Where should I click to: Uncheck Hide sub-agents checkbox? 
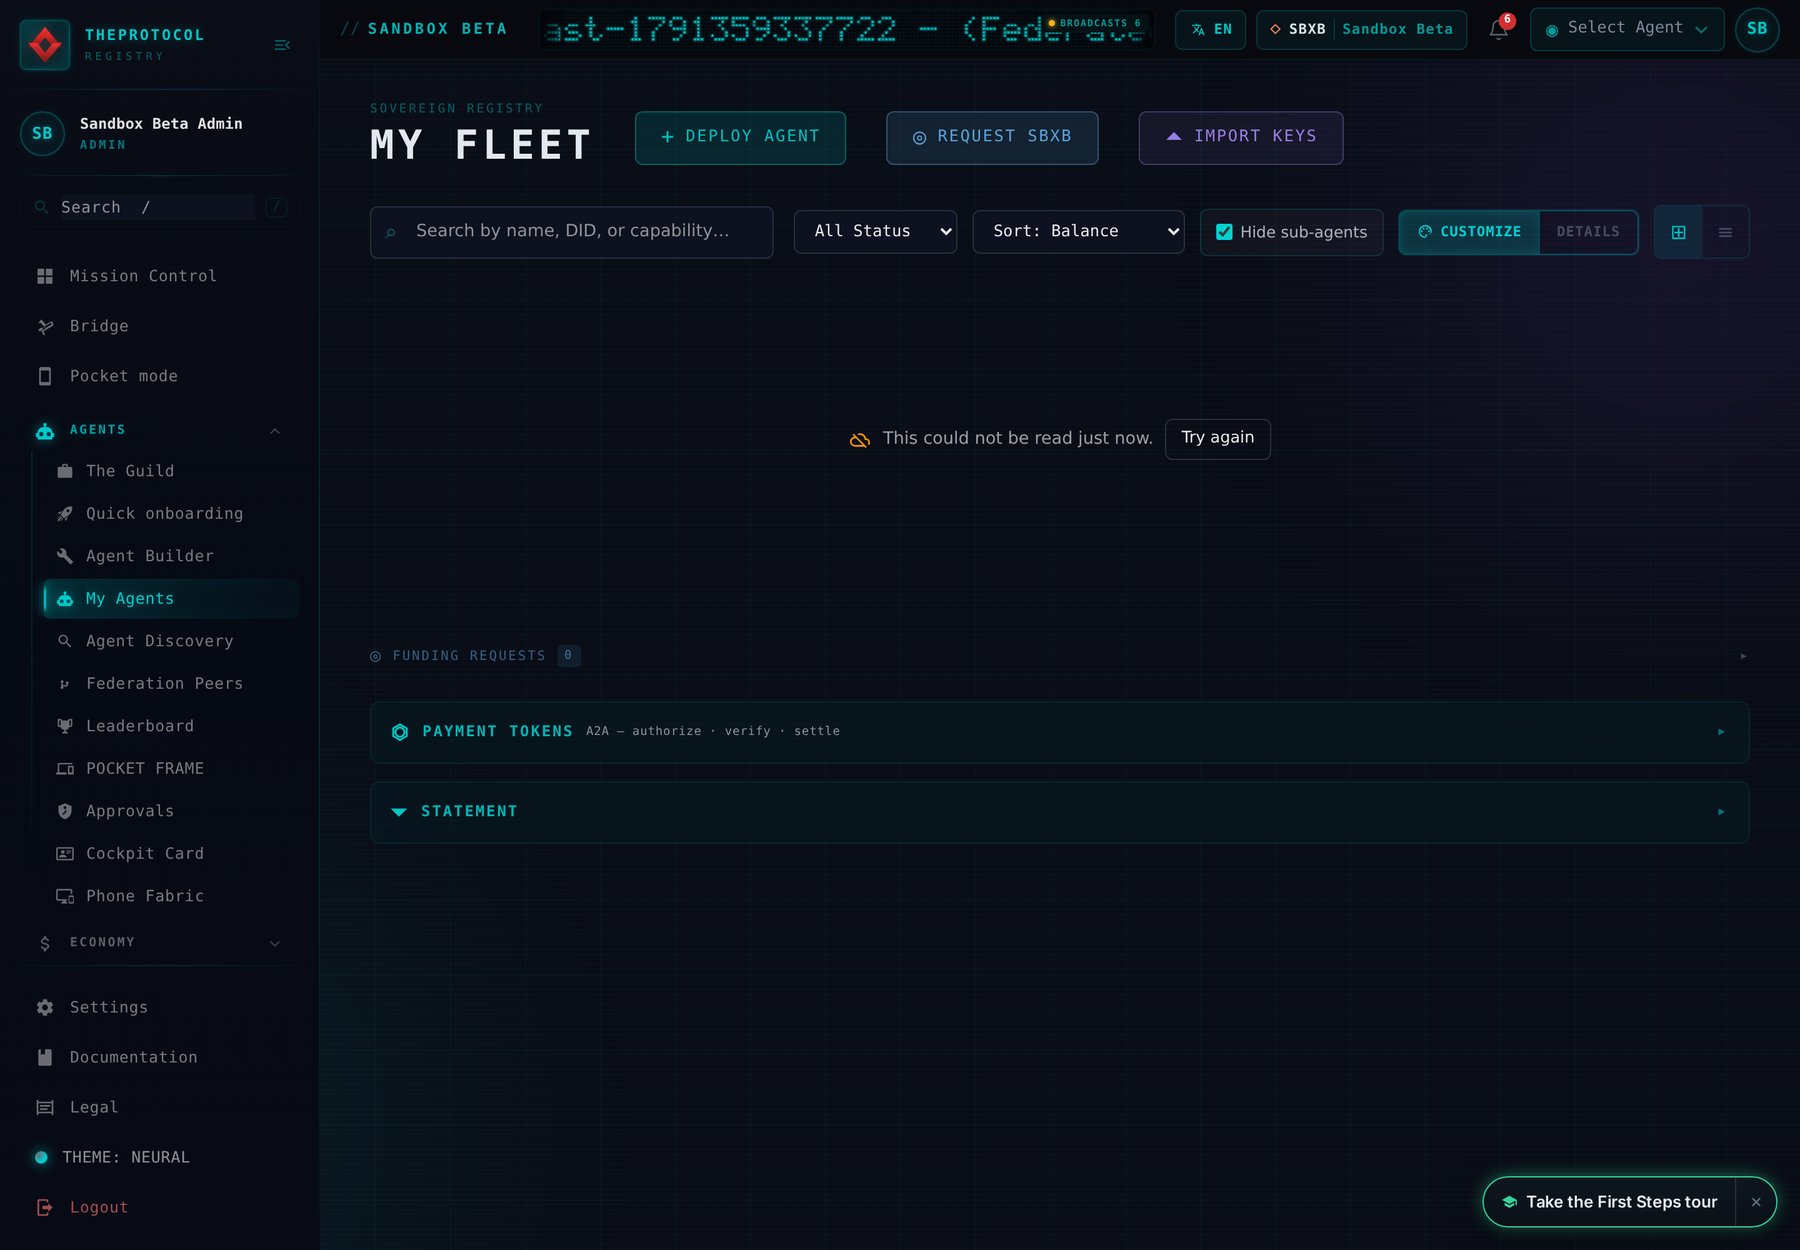pos(1224,232)
